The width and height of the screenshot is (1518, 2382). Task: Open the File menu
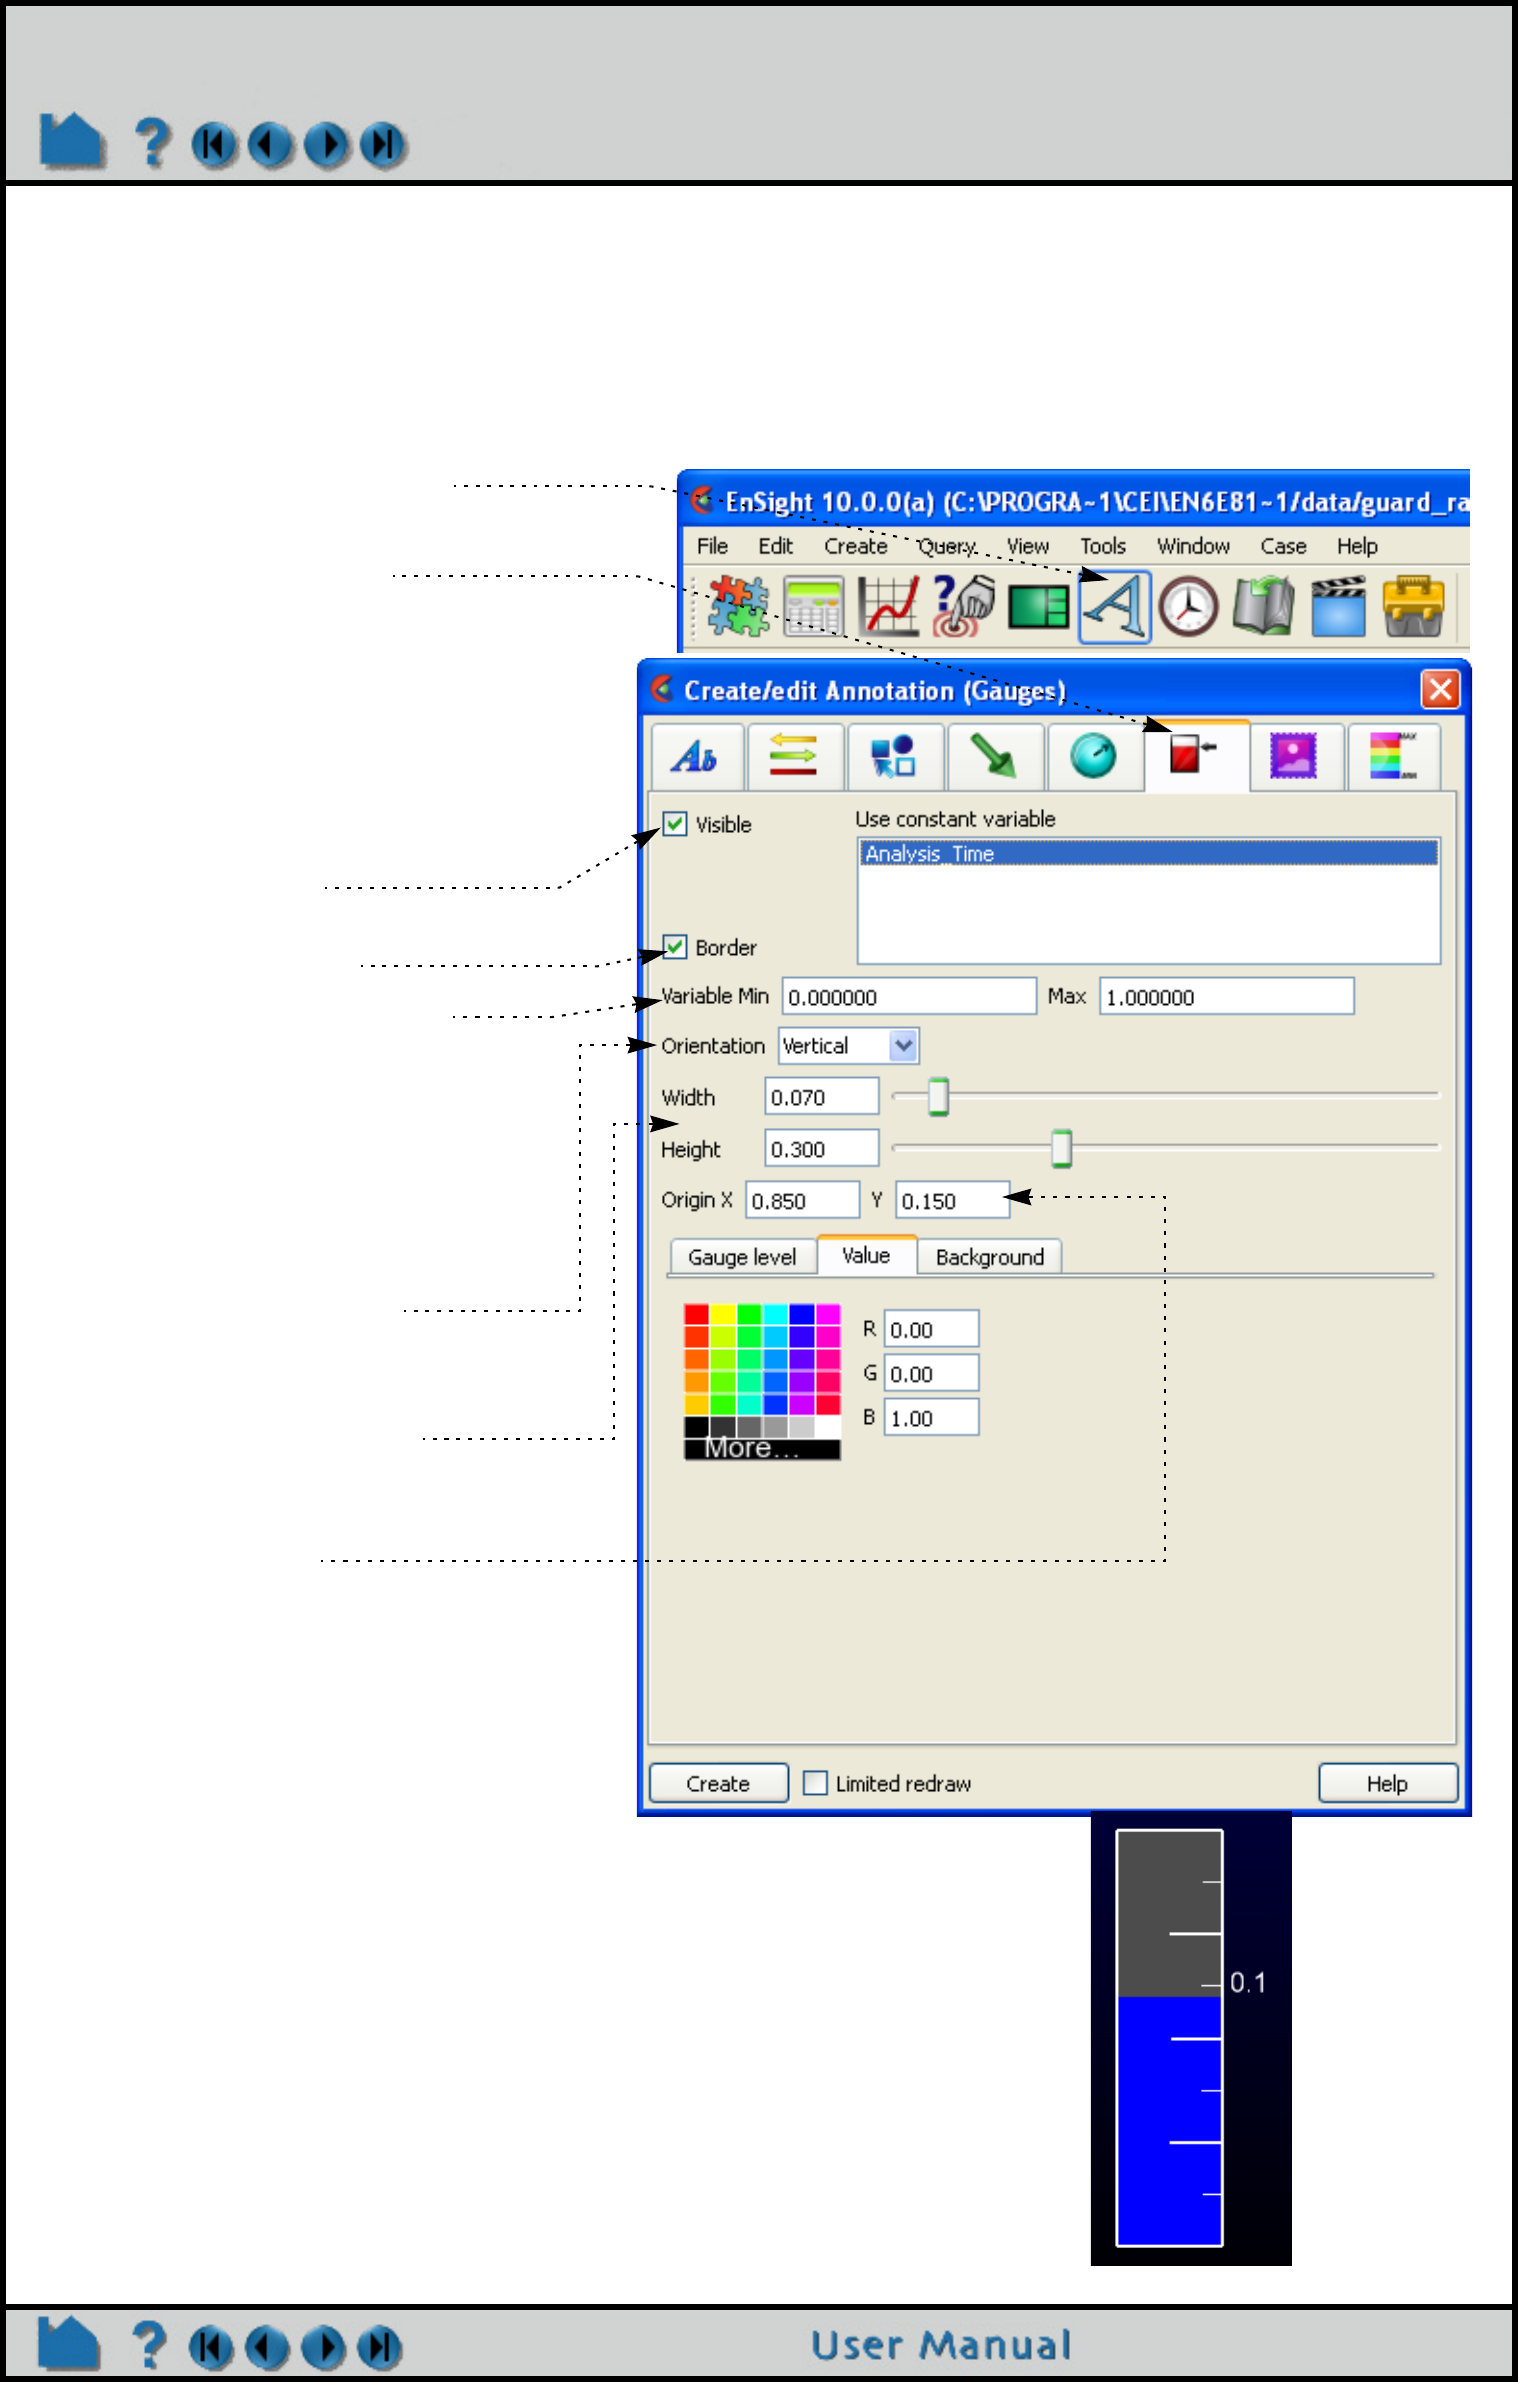[712, 546]
